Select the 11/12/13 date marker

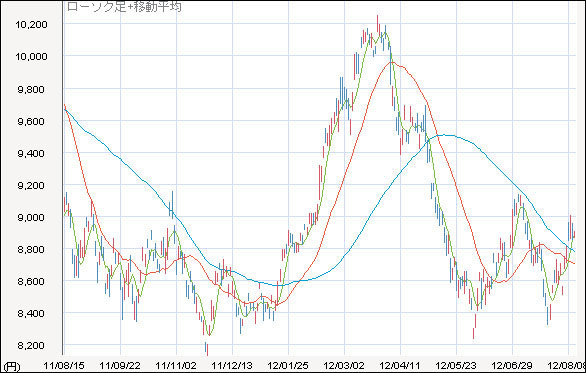pyautogui.click(x=232, y=365)
